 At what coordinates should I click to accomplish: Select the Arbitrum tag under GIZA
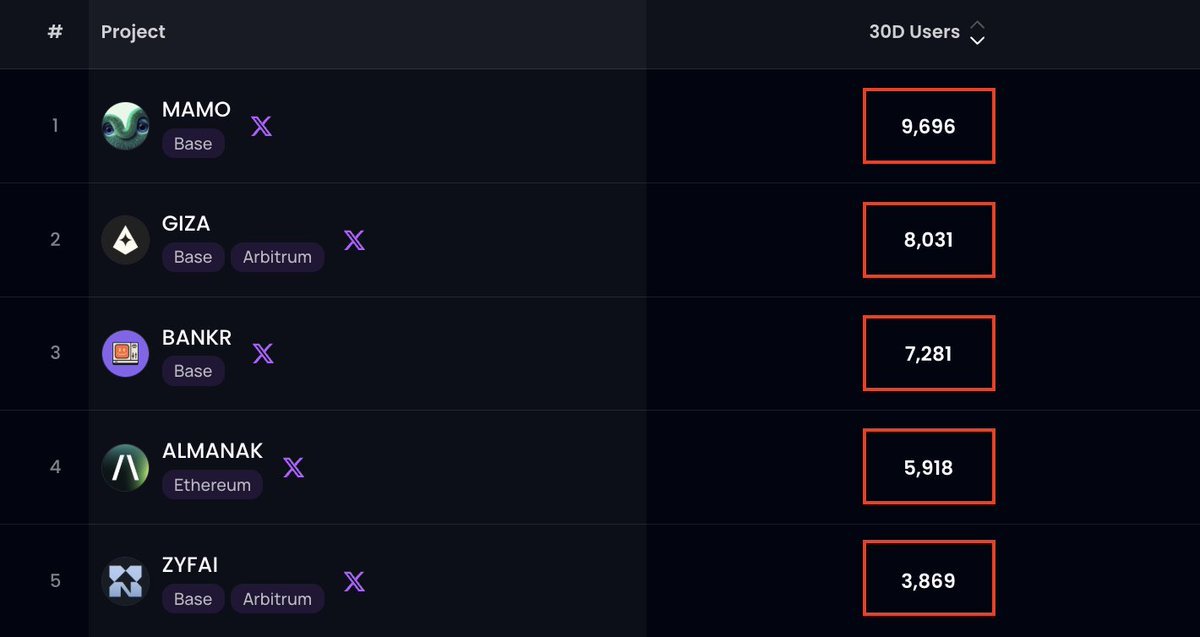click(x=277, y=257)
